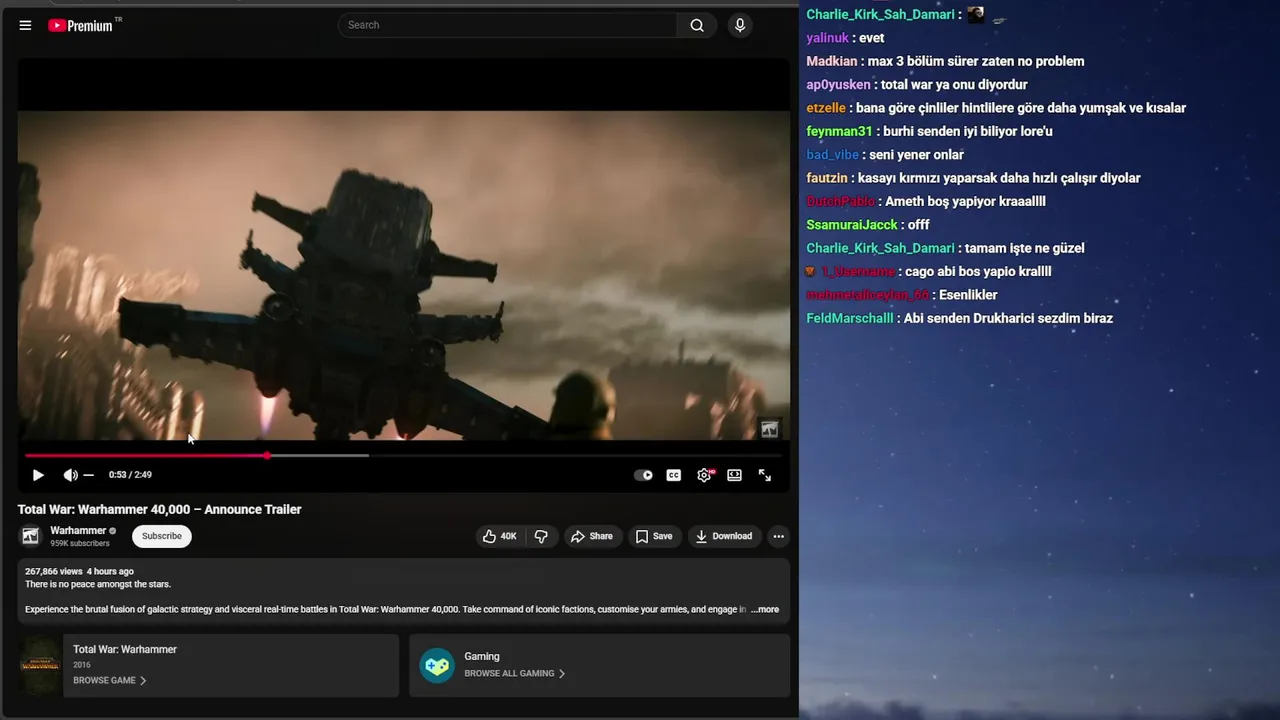Click 'tamam işte ne güzel' message

pyautogui.click(x=1024, y=248)
